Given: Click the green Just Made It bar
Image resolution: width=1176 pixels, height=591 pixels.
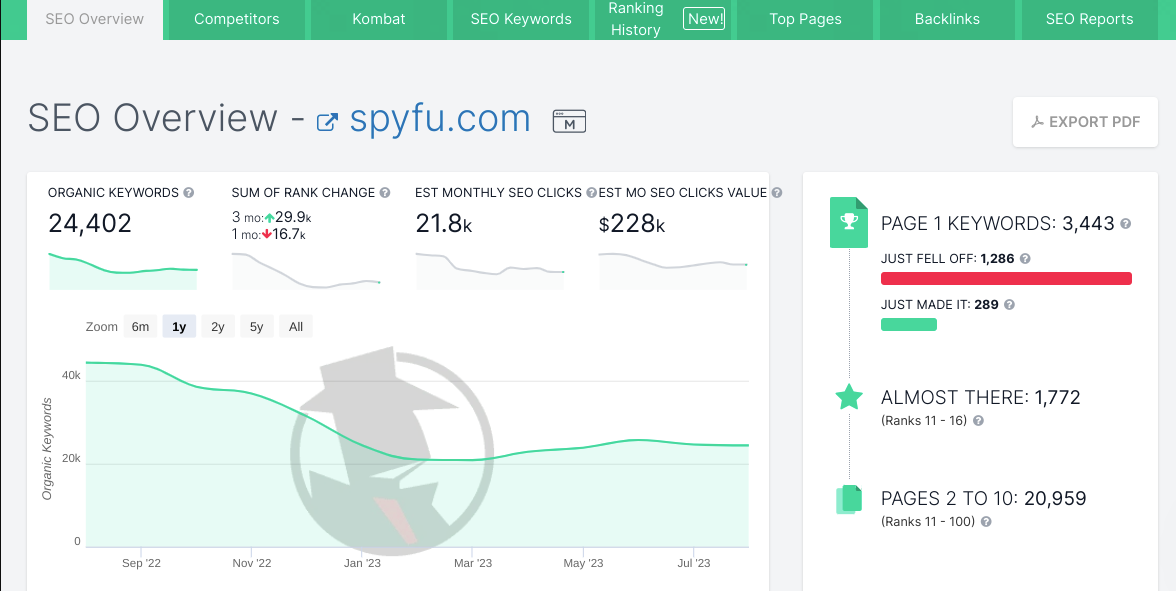Looking at the screenshot, I should point(909,325).
